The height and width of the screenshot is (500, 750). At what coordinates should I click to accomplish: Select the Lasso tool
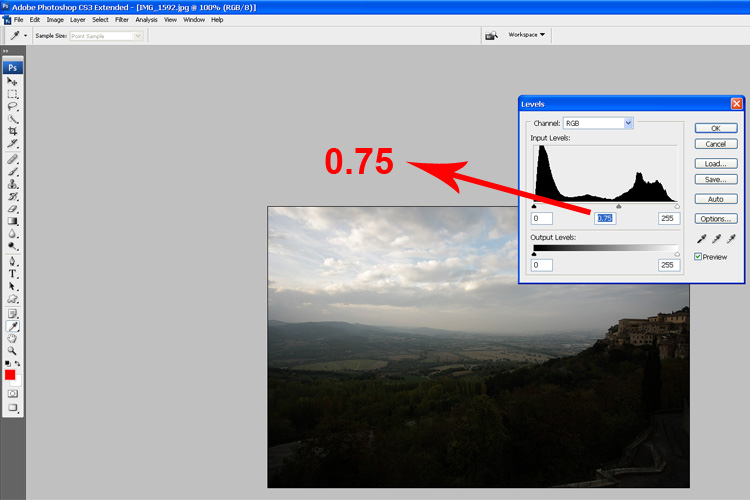13,106
